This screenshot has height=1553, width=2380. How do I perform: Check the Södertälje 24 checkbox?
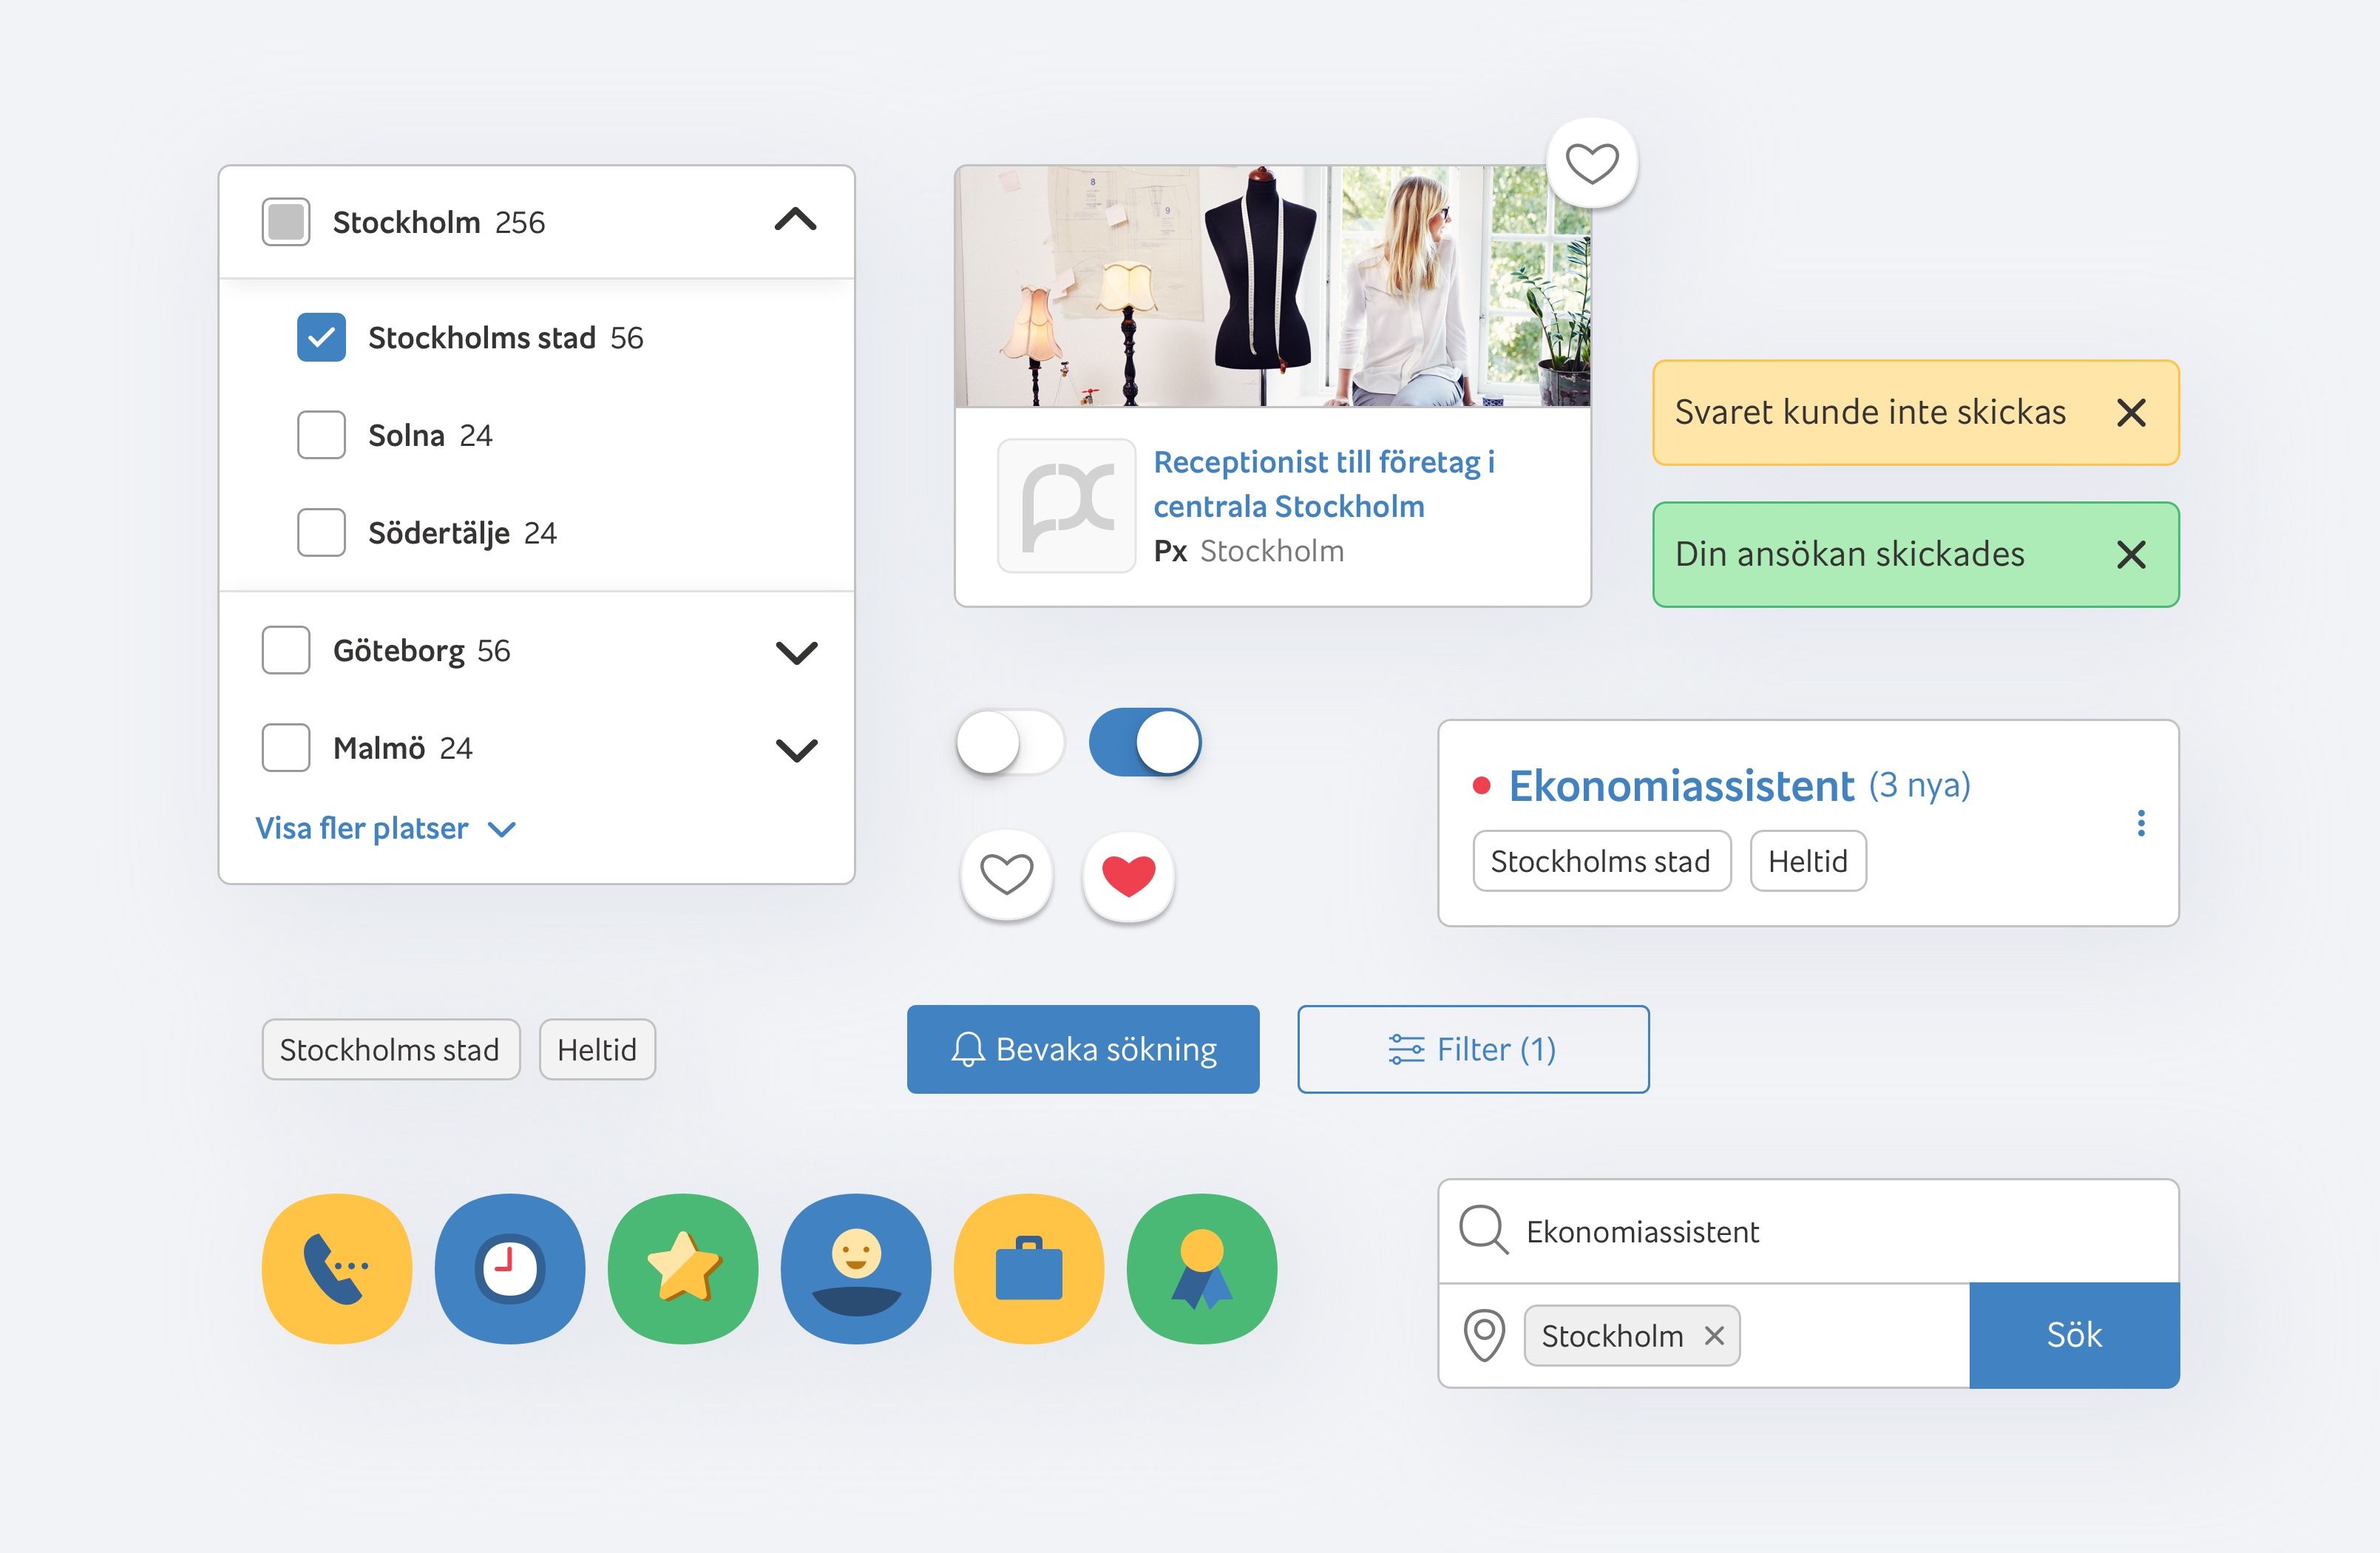coord(321,533)
